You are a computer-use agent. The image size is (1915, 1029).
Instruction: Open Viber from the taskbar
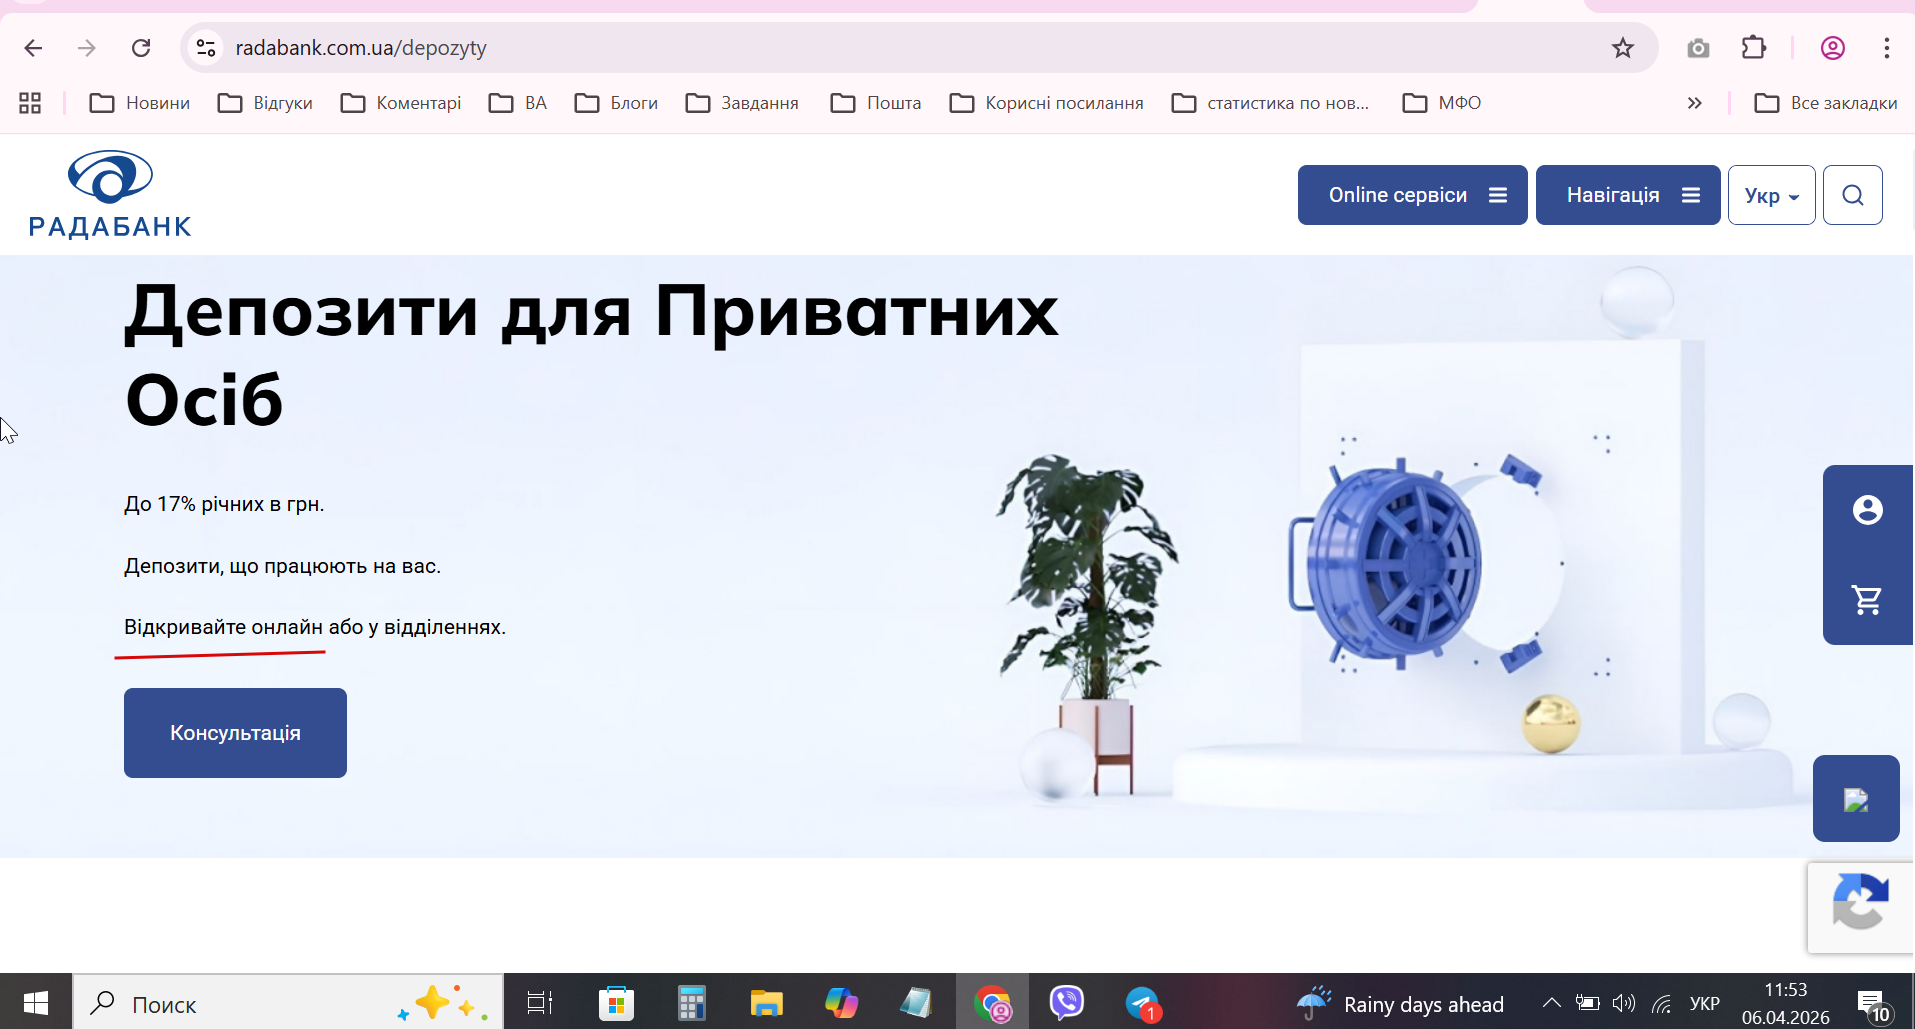point(1067,1002)
